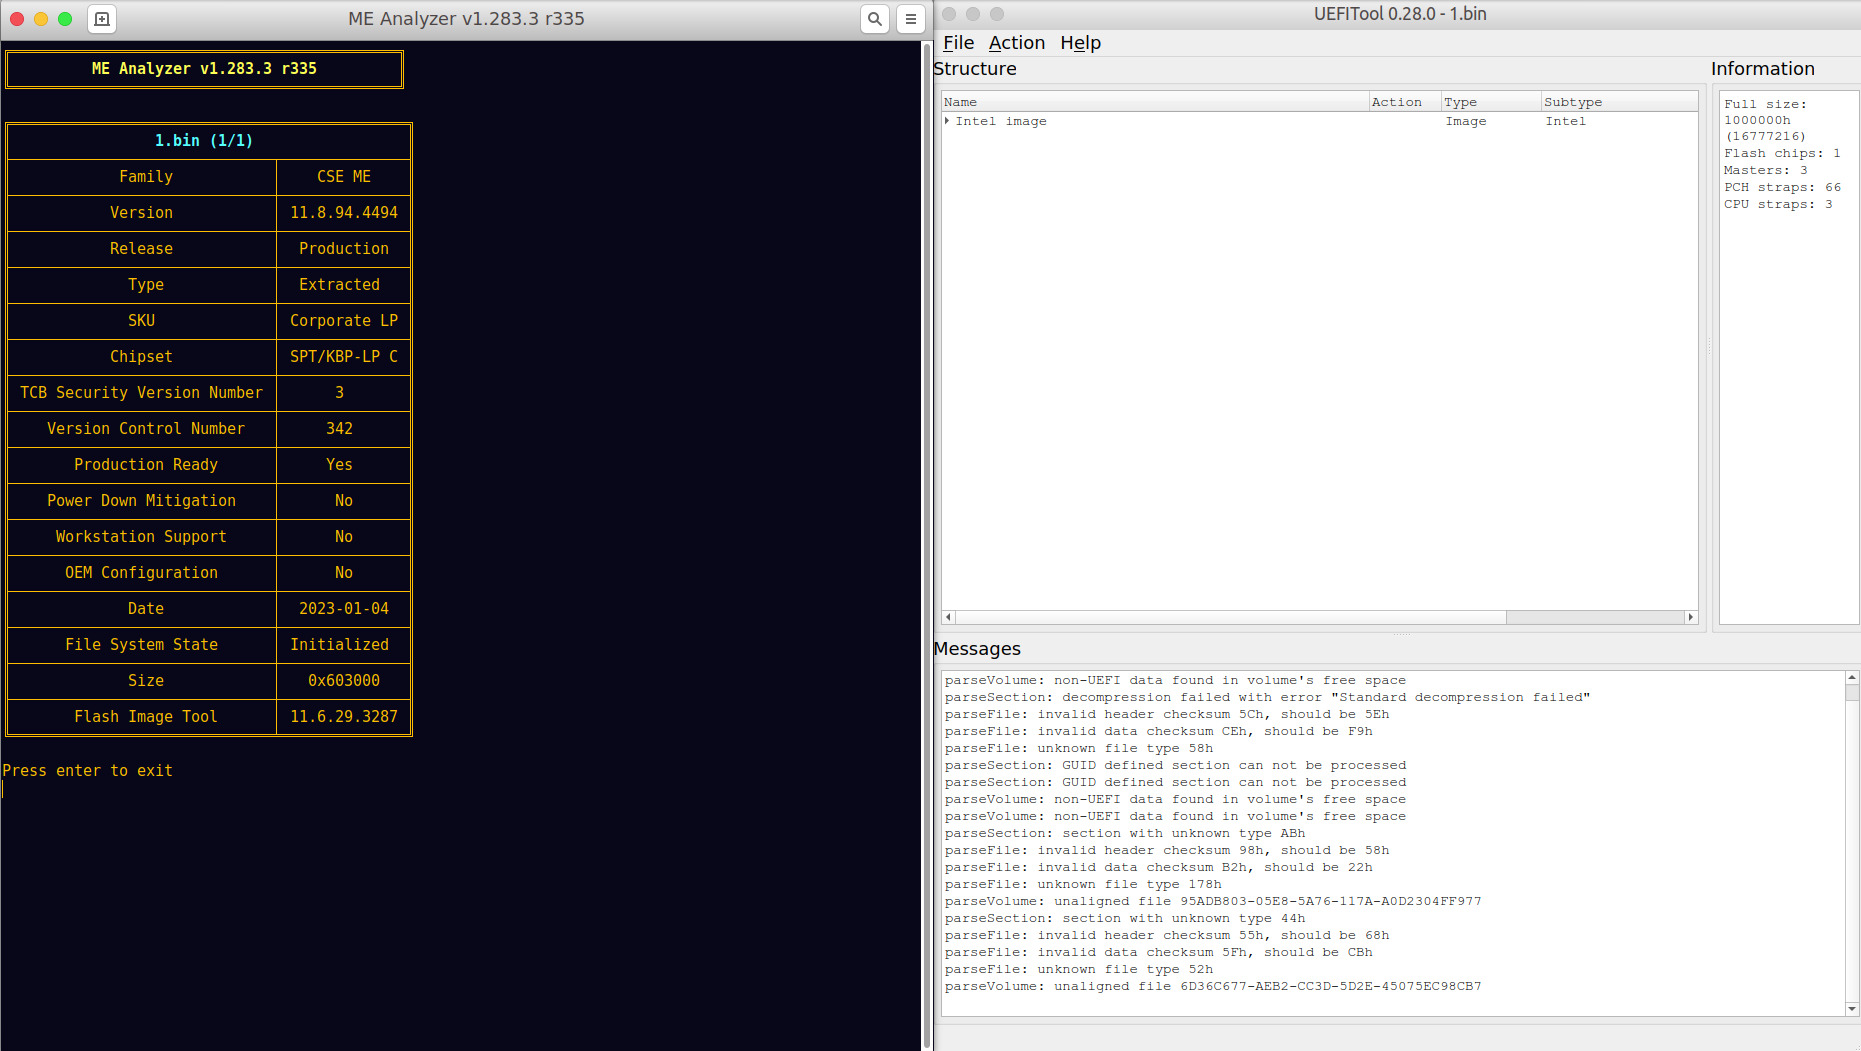
Task: Click 'Masters: 3' in Information panel
Action: point(1765,170)
